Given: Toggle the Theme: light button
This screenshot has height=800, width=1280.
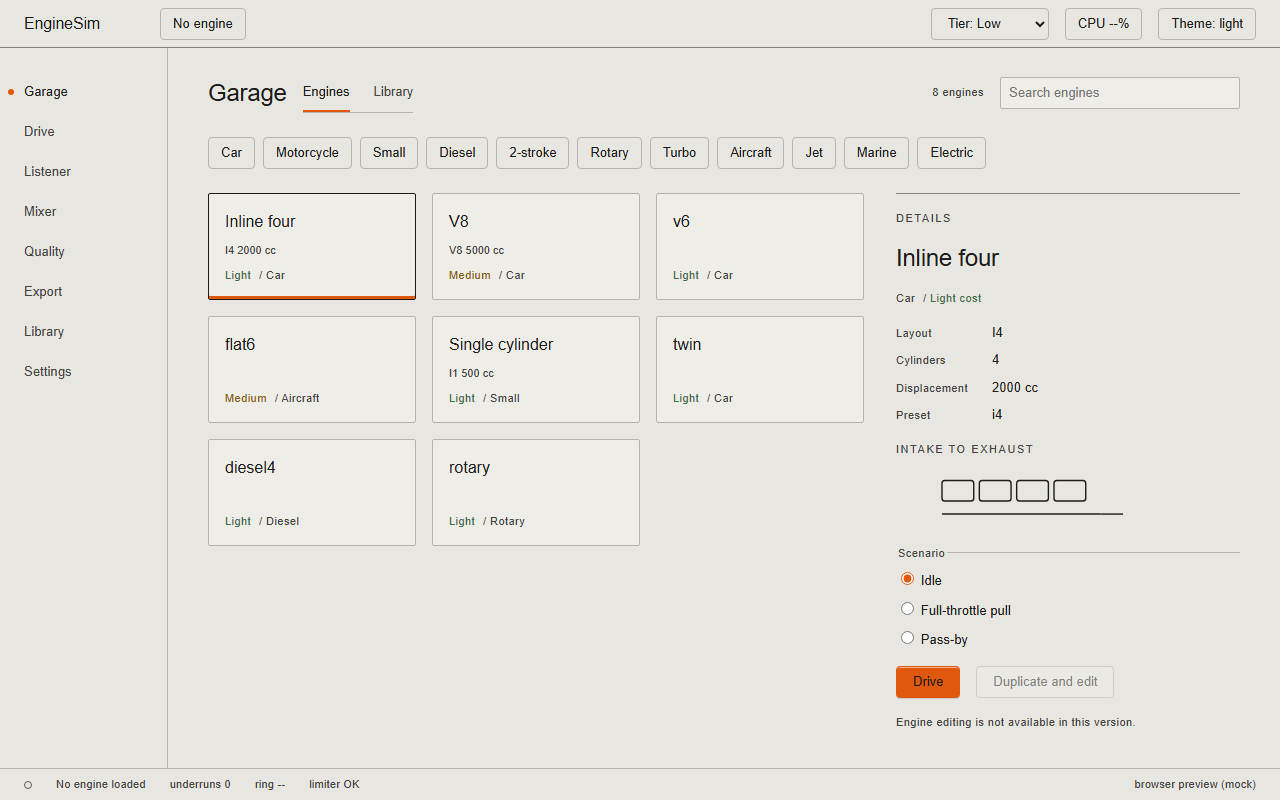Looking at the screenshot, I should pos(1207,24).
